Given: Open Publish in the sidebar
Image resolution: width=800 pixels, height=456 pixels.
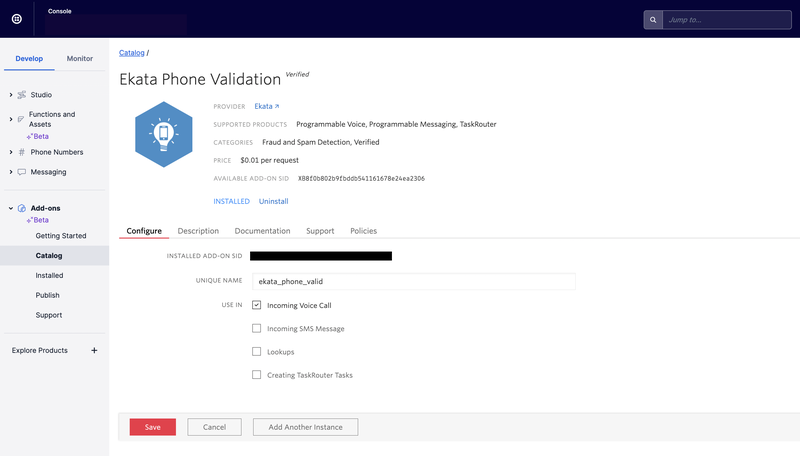Looking at the screenshot, I should [47, 295].
